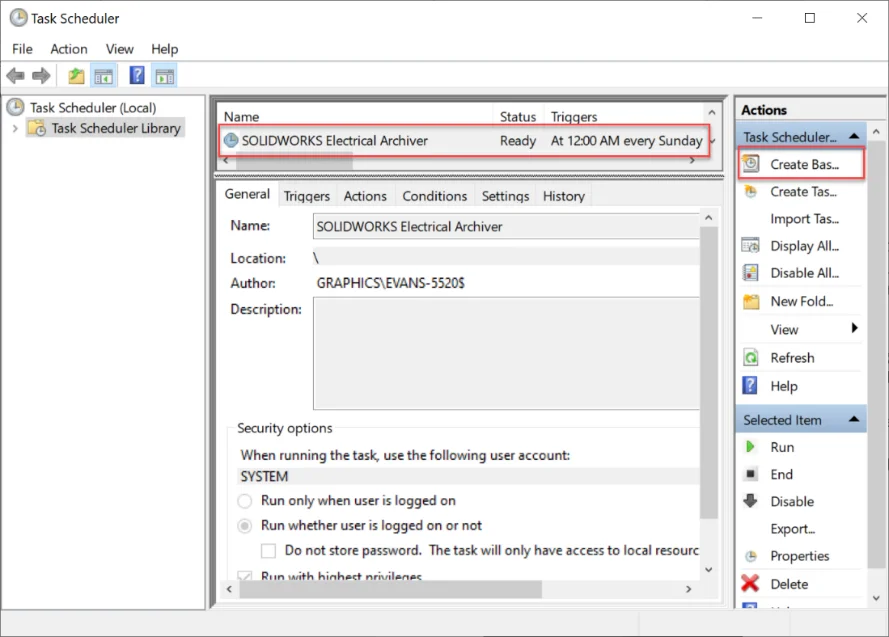Open the Action menu
The width and height of the screenshot is (889, 637).
coord(69,49)
